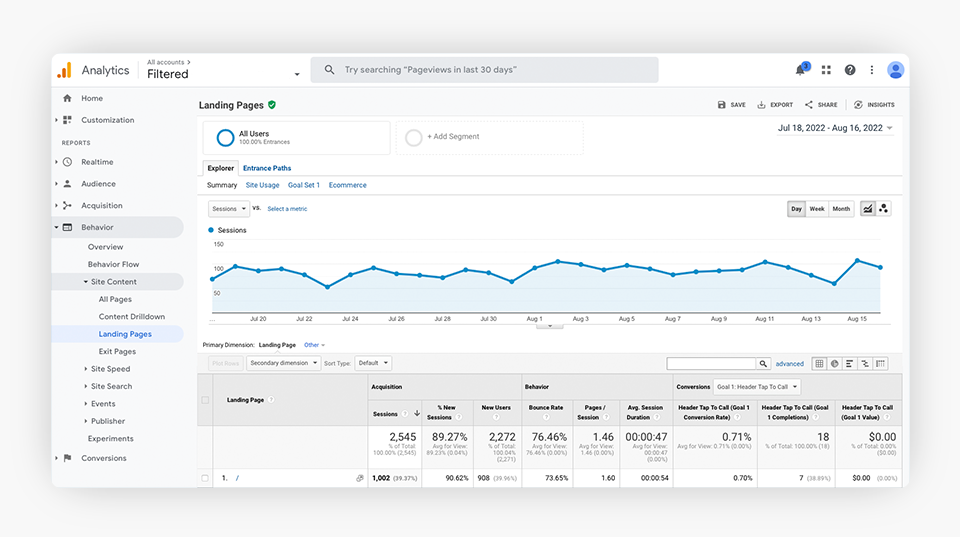Open the notifications bell icon
The width and height of the screenshot is (960, 537).
point(800,70)
